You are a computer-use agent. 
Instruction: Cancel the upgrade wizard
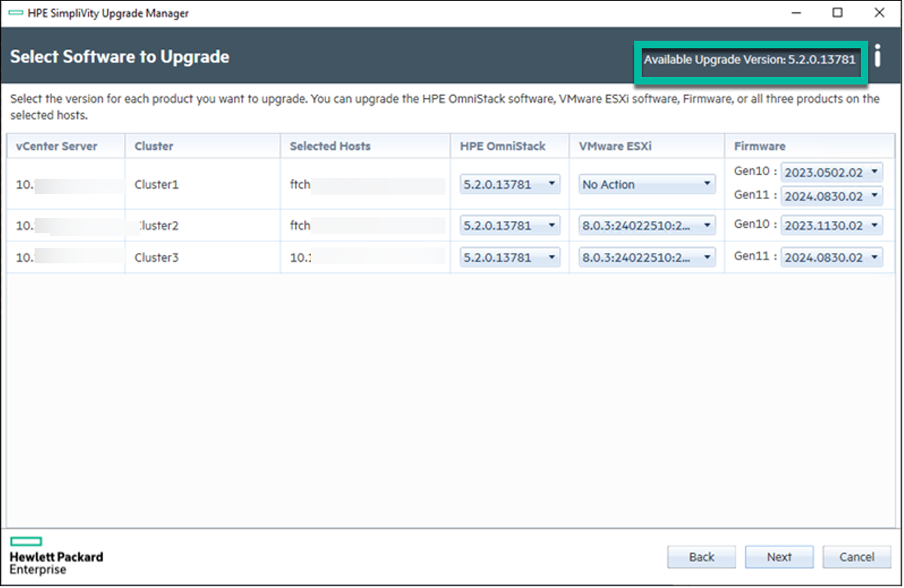[x=857, y=557]
